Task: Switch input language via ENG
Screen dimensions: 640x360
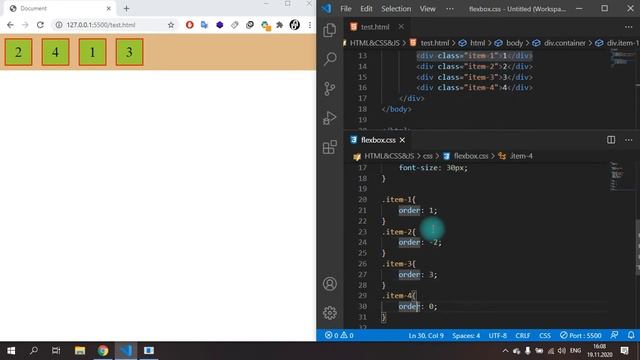Action: coord(576,351)
